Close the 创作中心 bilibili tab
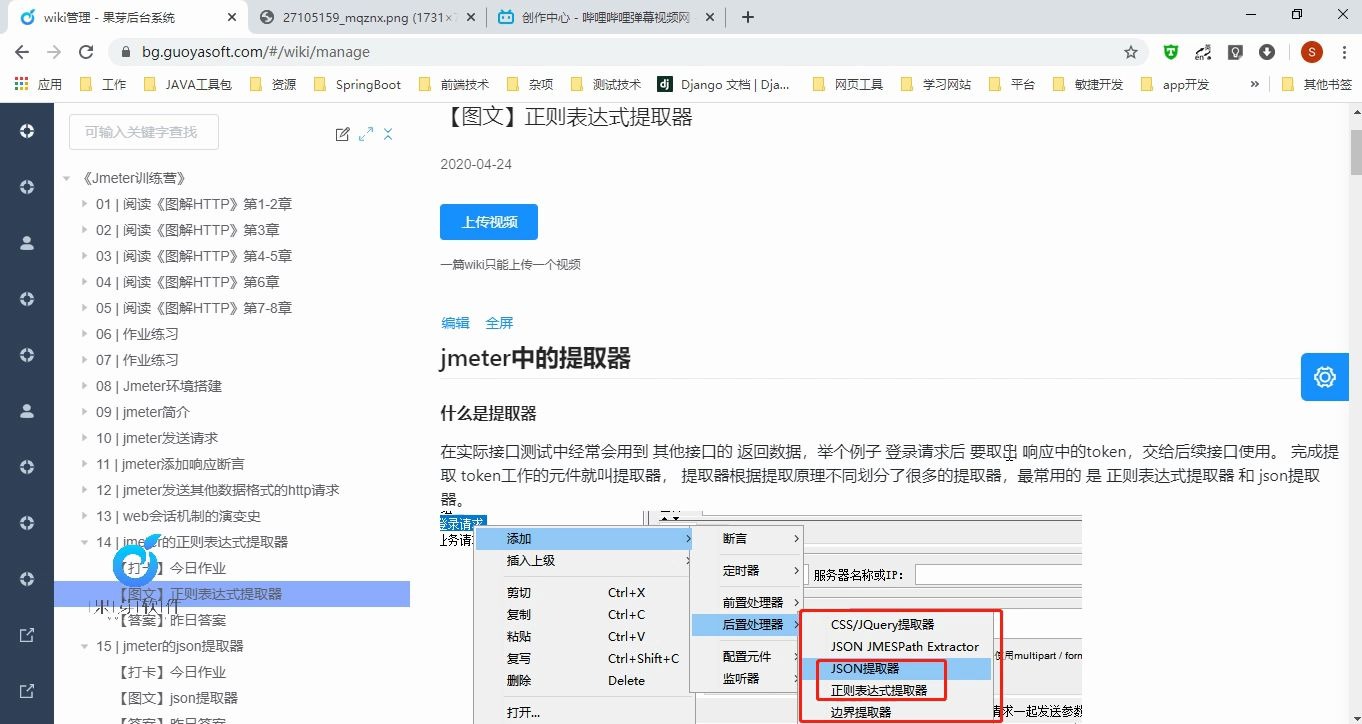 (711, 17)
